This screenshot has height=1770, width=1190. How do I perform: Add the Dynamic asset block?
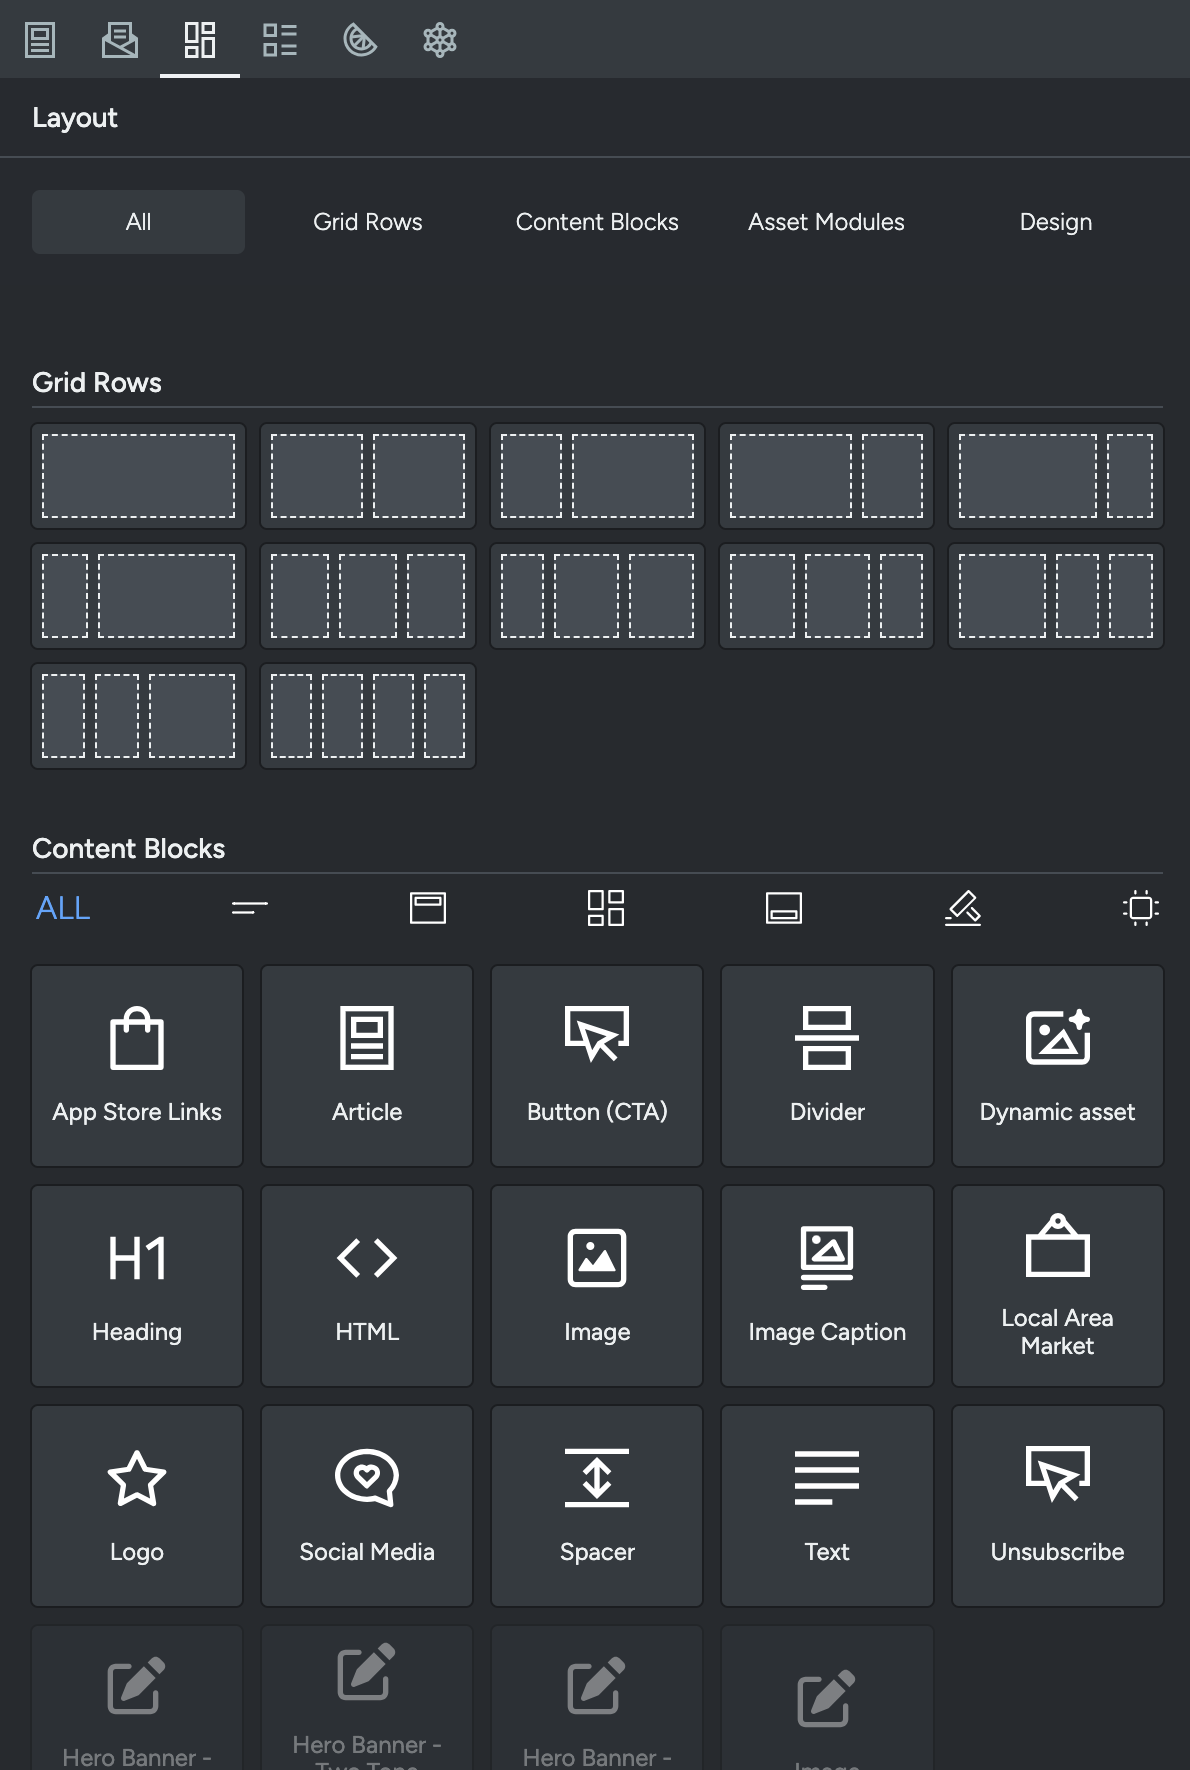[1057, 1066]
